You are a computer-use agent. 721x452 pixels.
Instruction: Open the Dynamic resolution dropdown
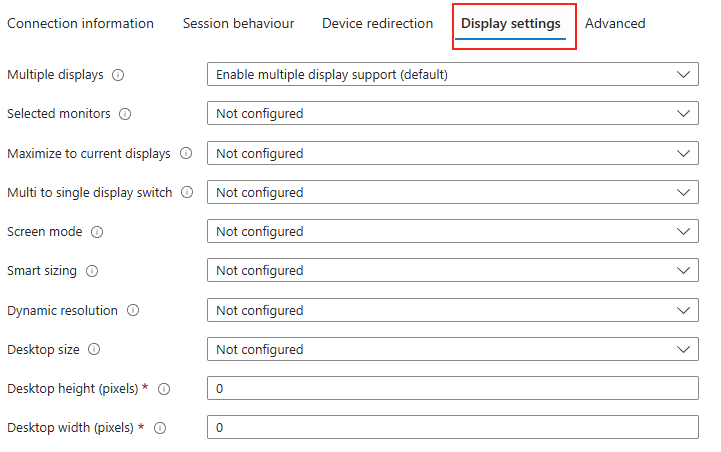click(x=453, y=310)
